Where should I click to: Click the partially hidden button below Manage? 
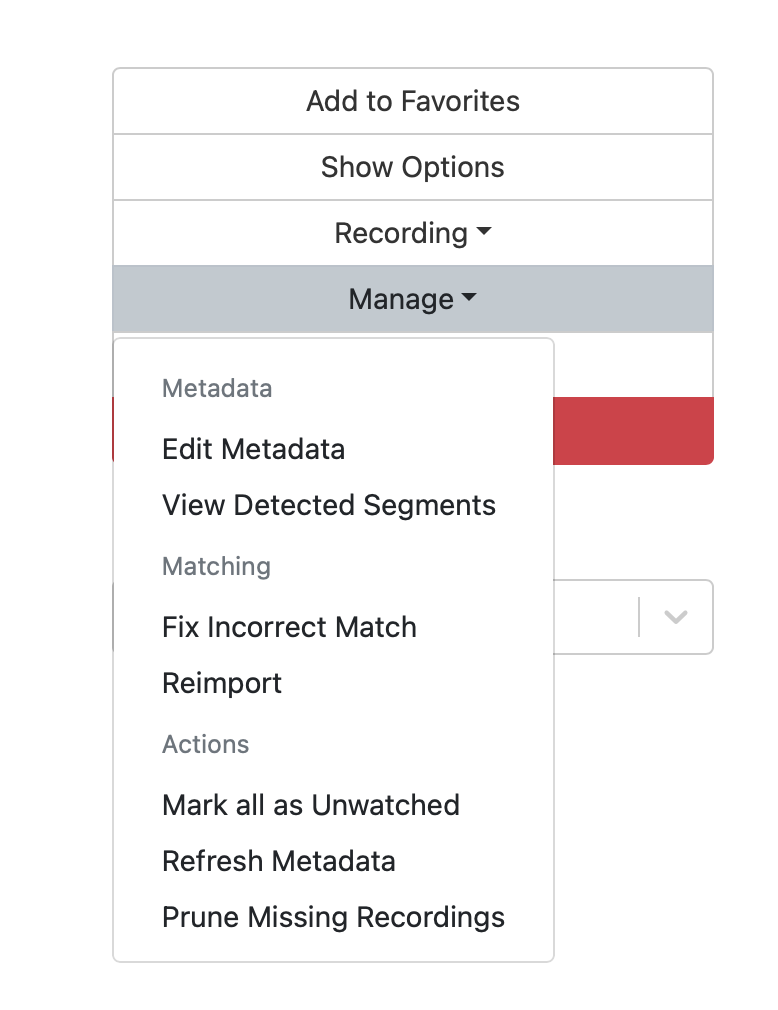(632, 365)
